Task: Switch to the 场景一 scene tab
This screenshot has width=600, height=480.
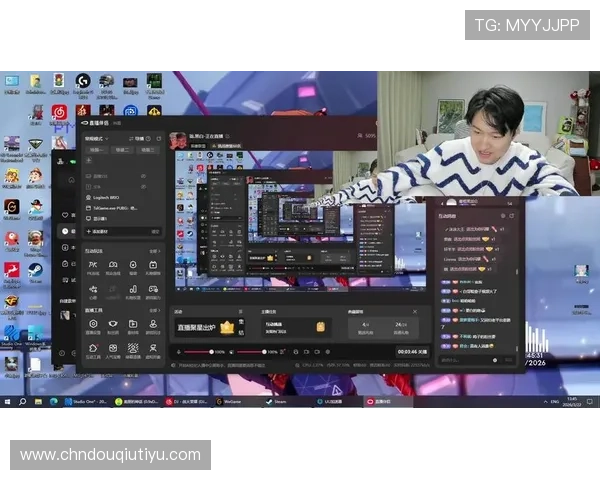Action: click(x=98, y=150)
